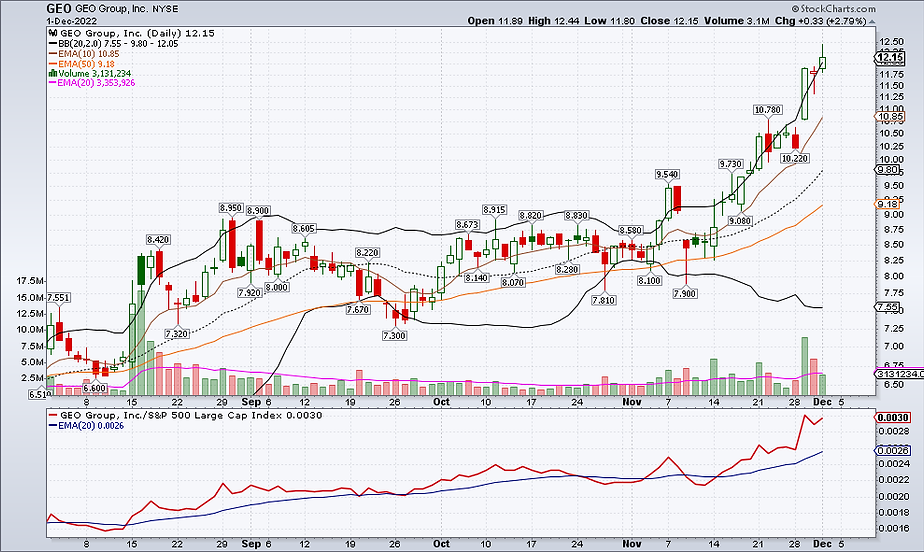Image resolution: width=924 pixels, height=552 pixels.
Task: Click the 7.320 low price label
Action: [177, 334]
